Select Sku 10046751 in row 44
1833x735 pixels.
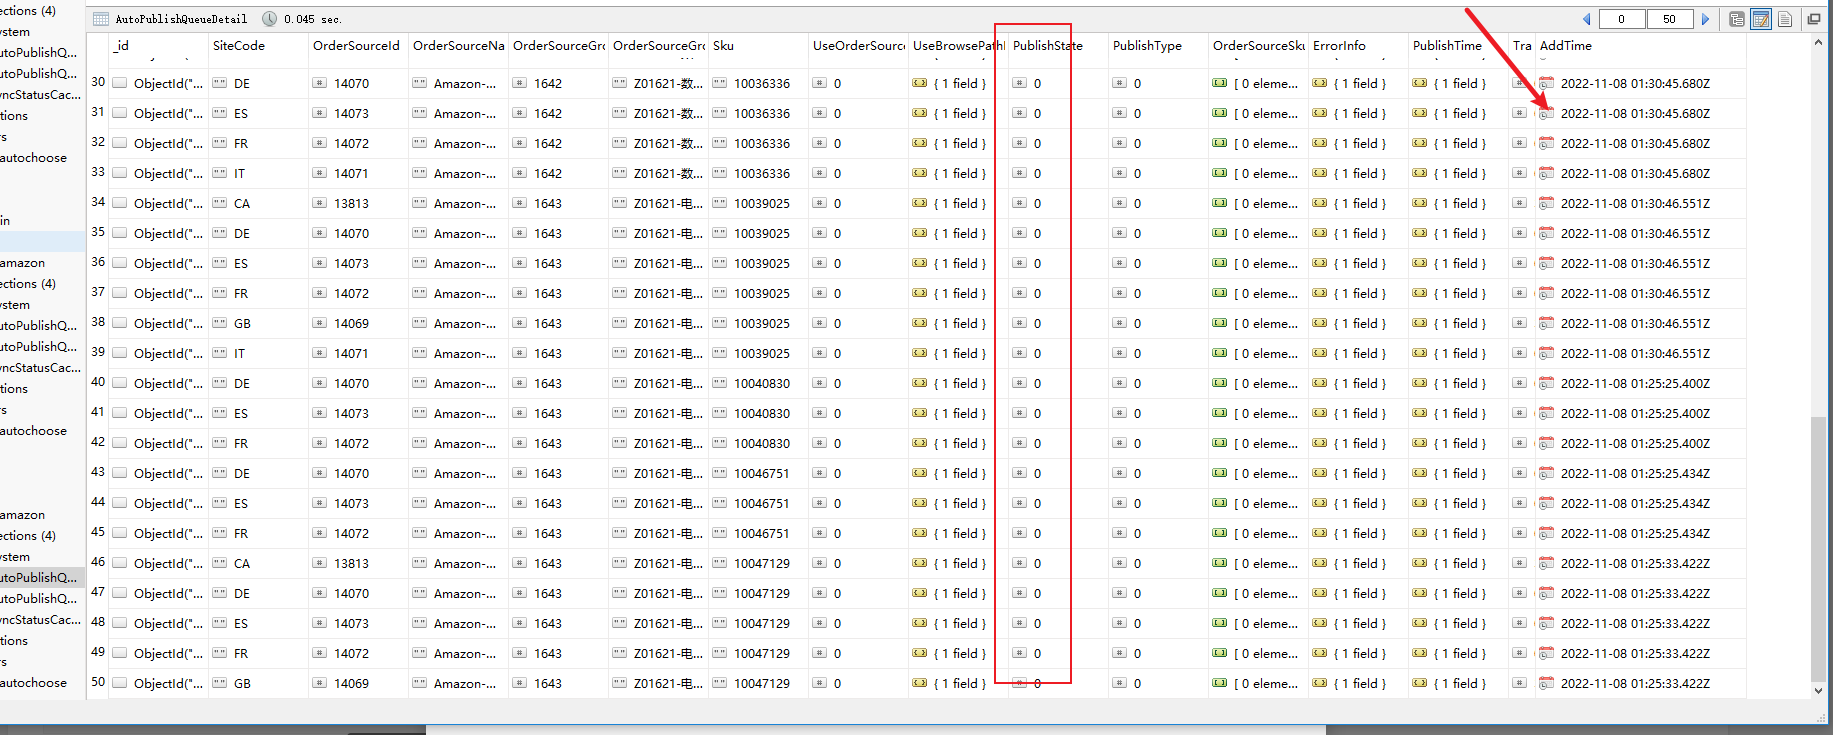click(758, 503)
